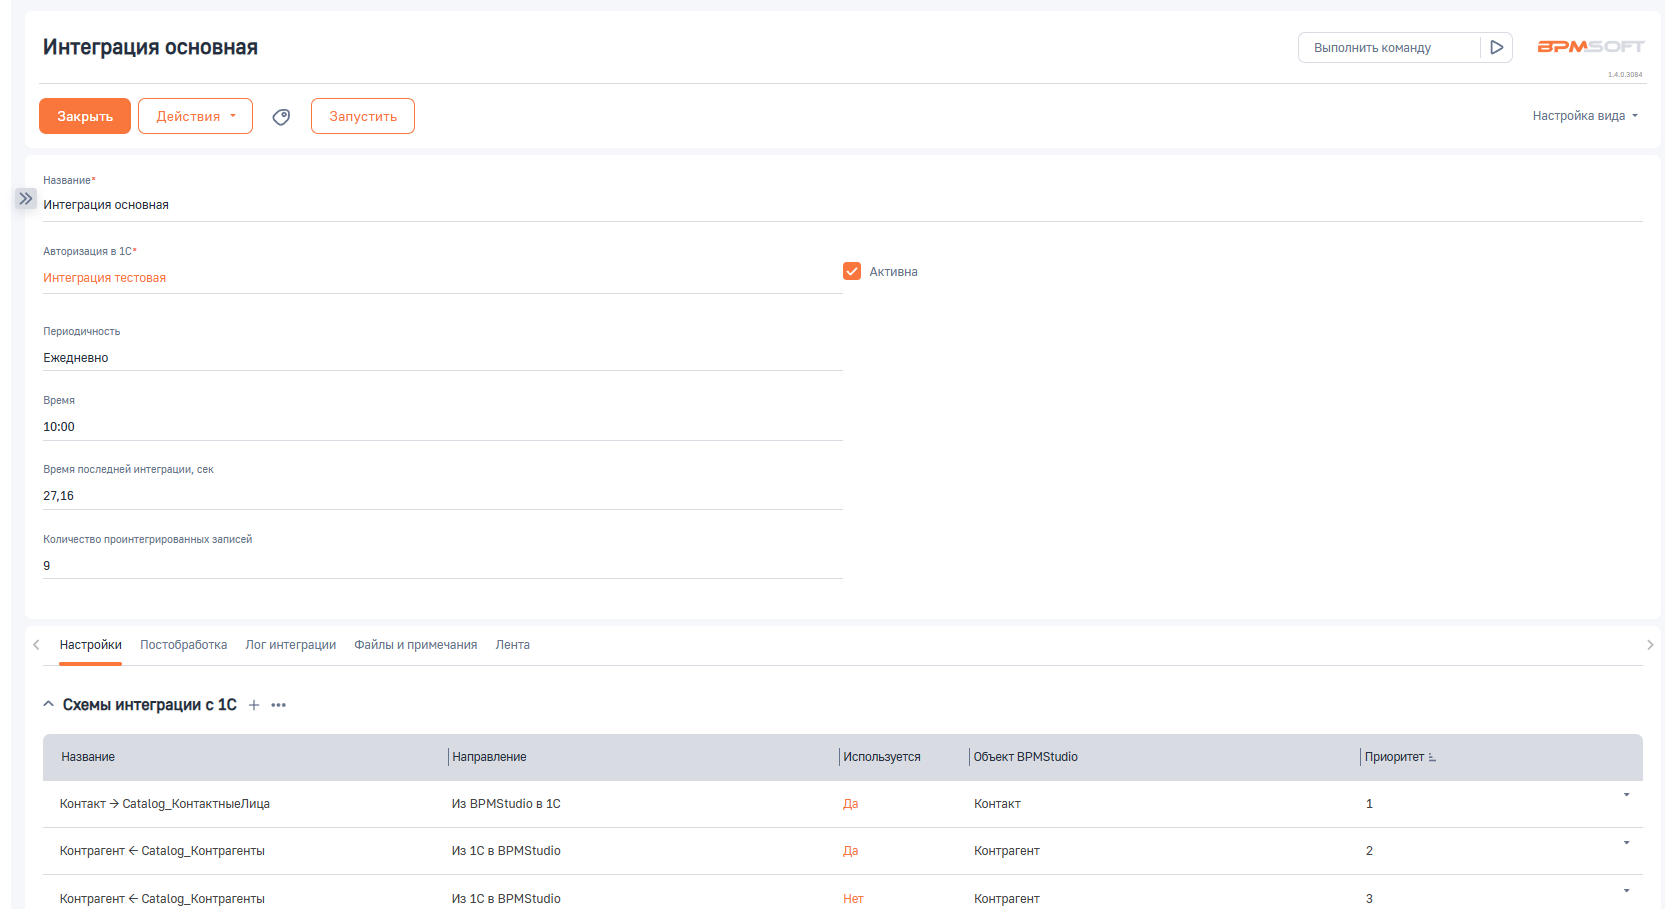Click the Выполнить команду input field

[x=1389, y=48]
